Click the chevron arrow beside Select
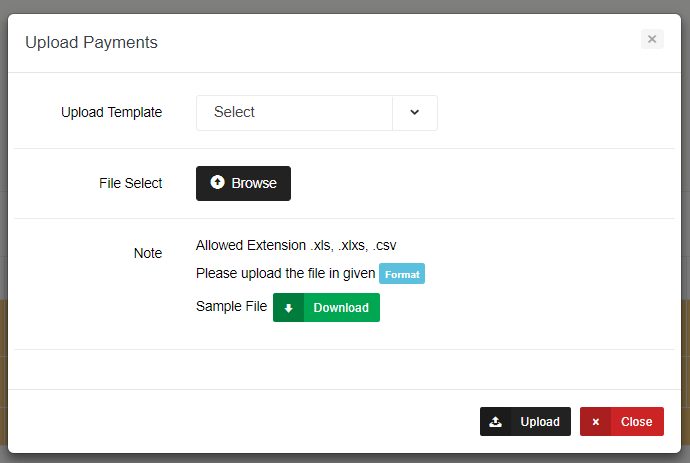This screenshot has height=463, width=690. pos(415,113)
